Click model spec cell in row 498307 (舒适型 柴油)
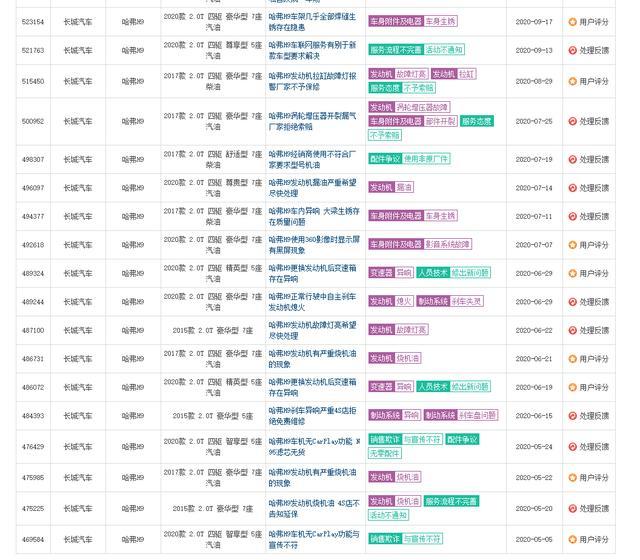The width and height of the screenshot is (640, 560). coord(213,160)
